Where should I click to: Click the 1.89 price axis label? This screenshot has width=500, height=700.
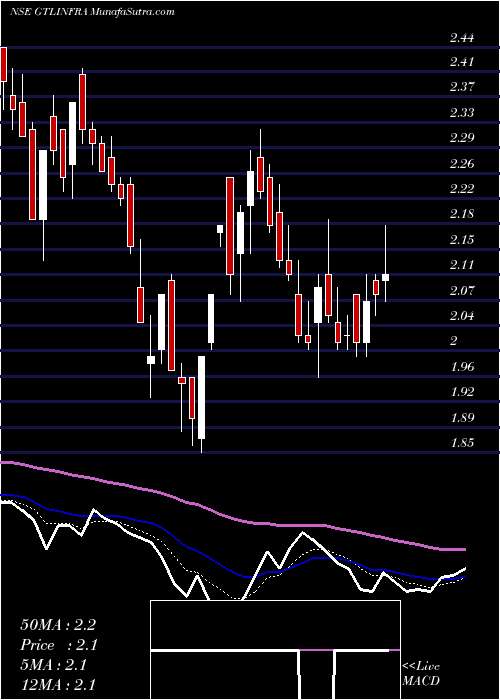[x=462, y=418]
